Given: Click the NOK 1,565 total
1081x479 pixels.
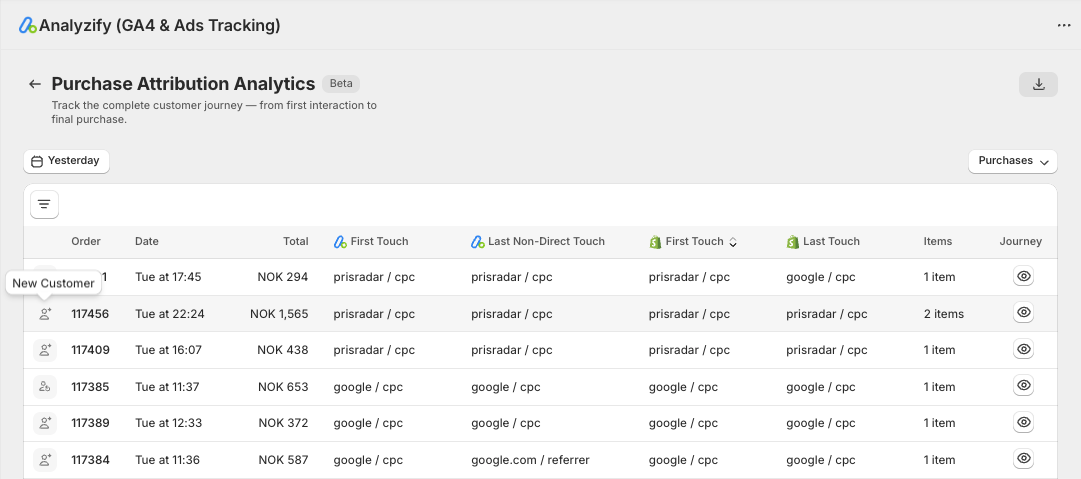Looking at the screenshot, I should click(x=279, y=314).
